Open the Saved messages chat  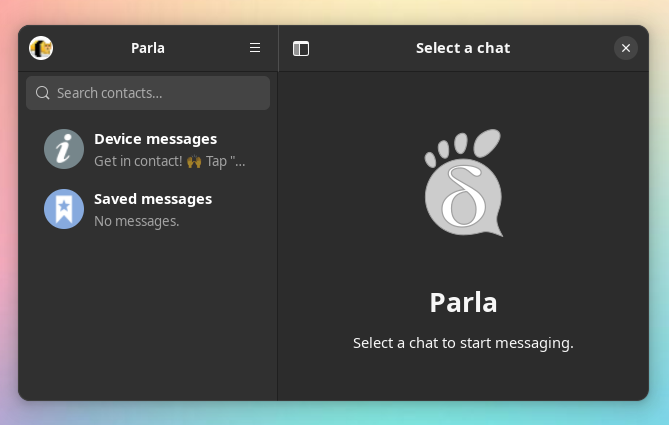pyautogui.click(x=148, y=209)
